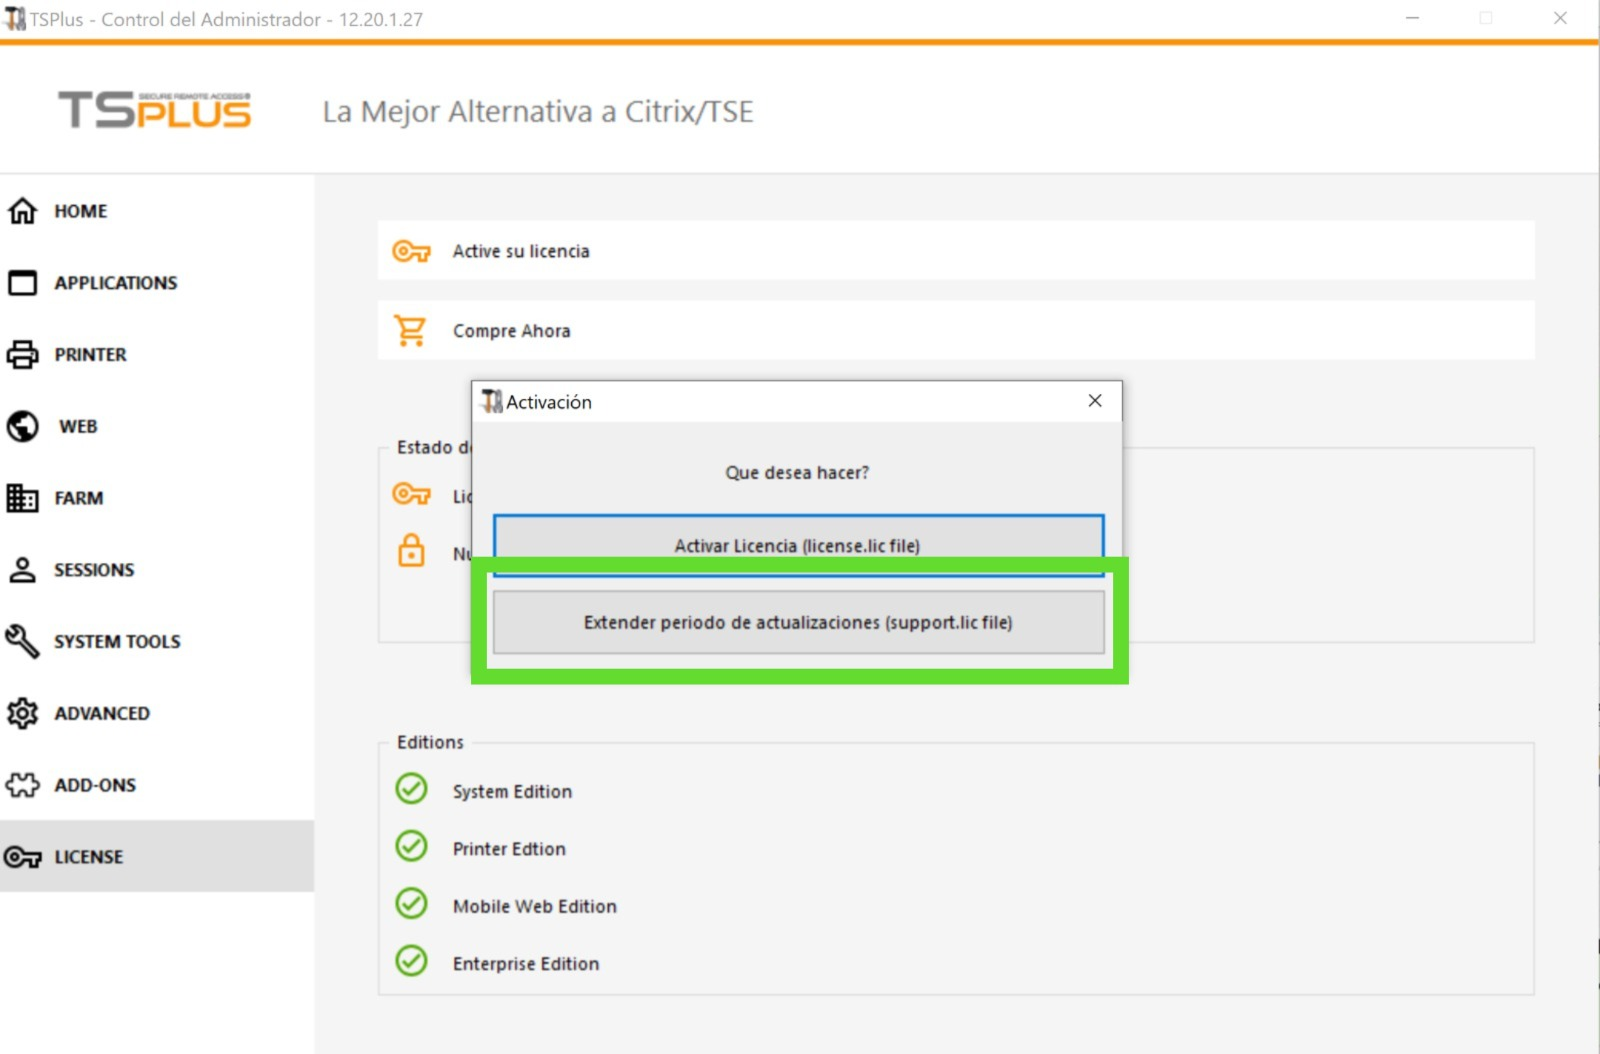Click the APPLICATIONS window icon

(x=22, y=283)
